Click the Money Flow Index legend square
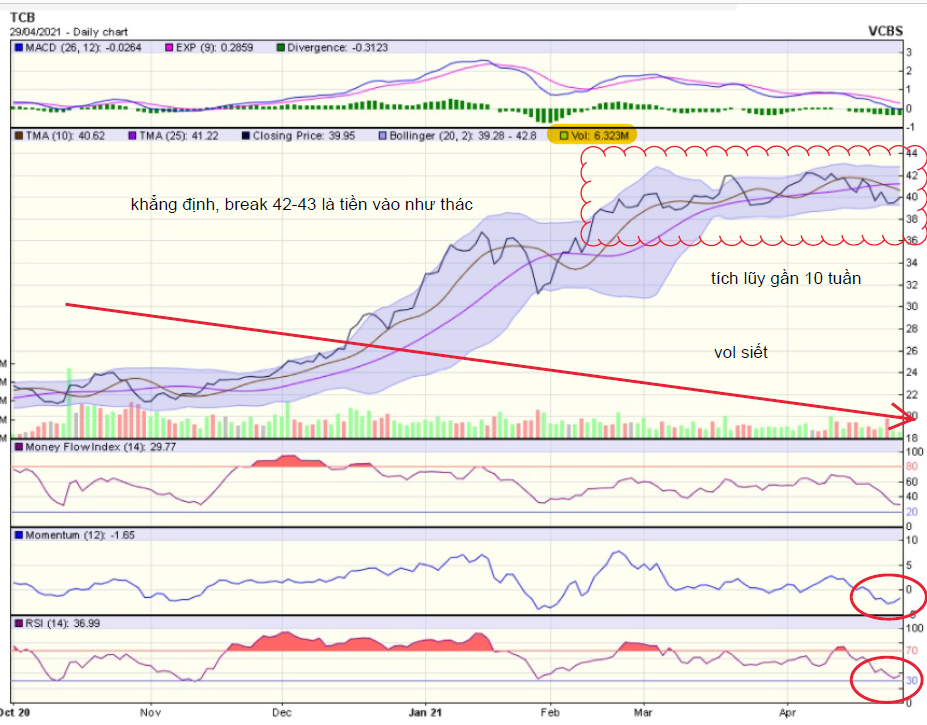The width and height of the screenshot is (927, 725). [x=18, y=447]
